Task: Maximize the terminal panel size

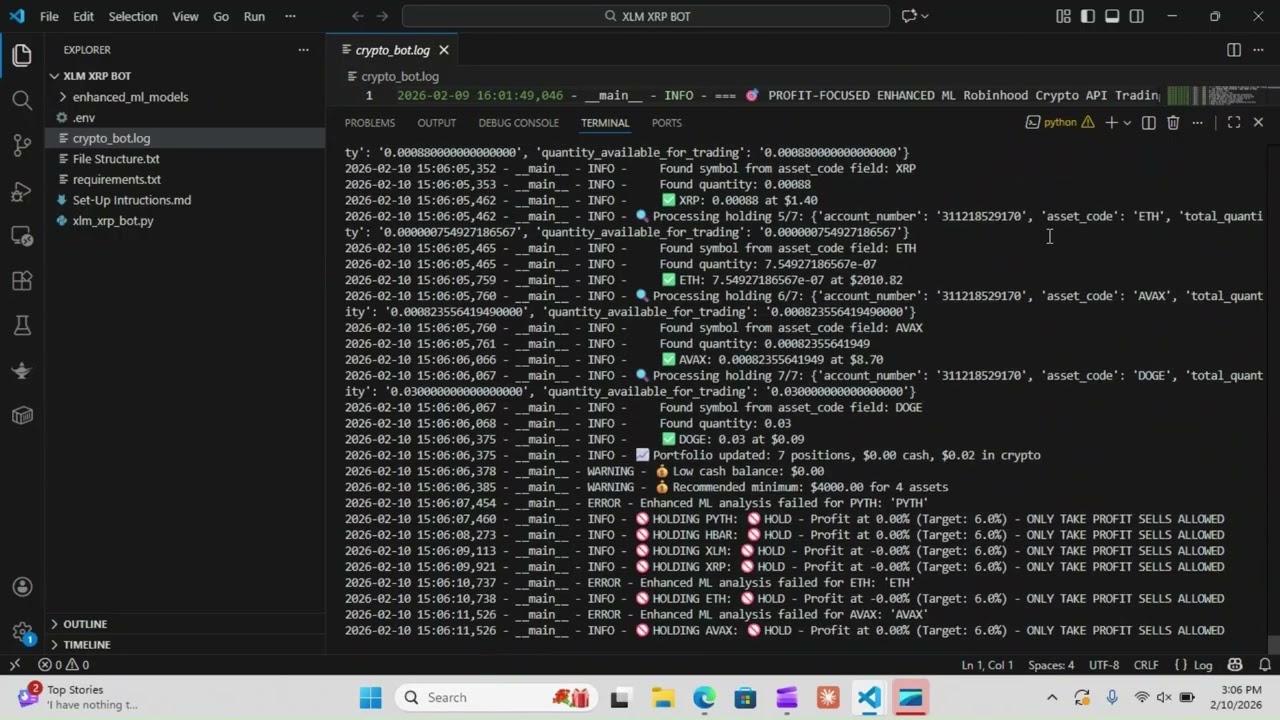Action: [x=1234, y=122]
